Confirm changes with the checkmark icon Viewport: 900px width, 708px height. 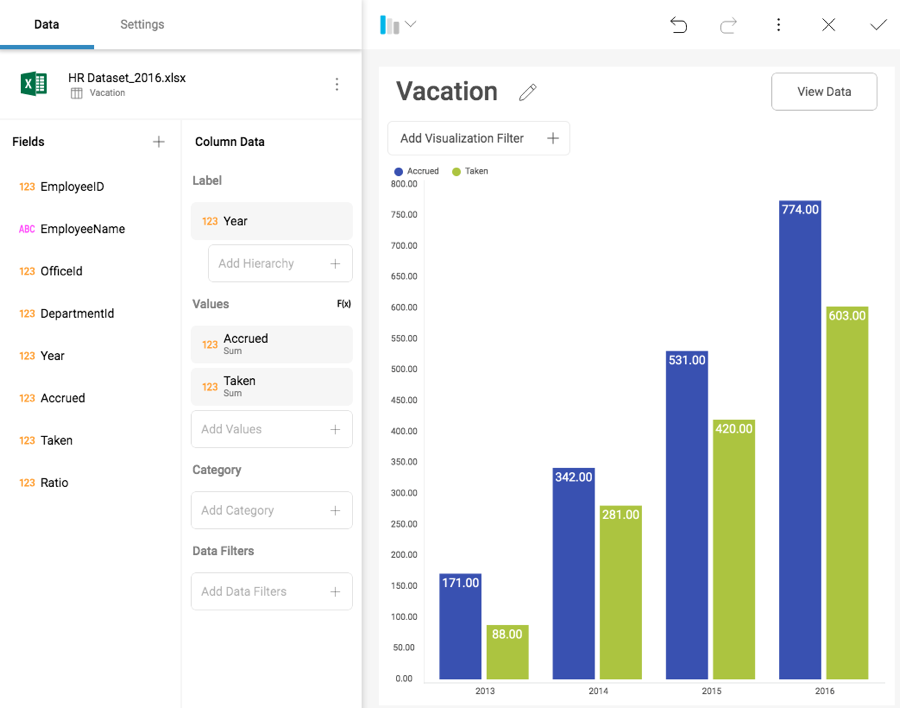tap(878, 25)
